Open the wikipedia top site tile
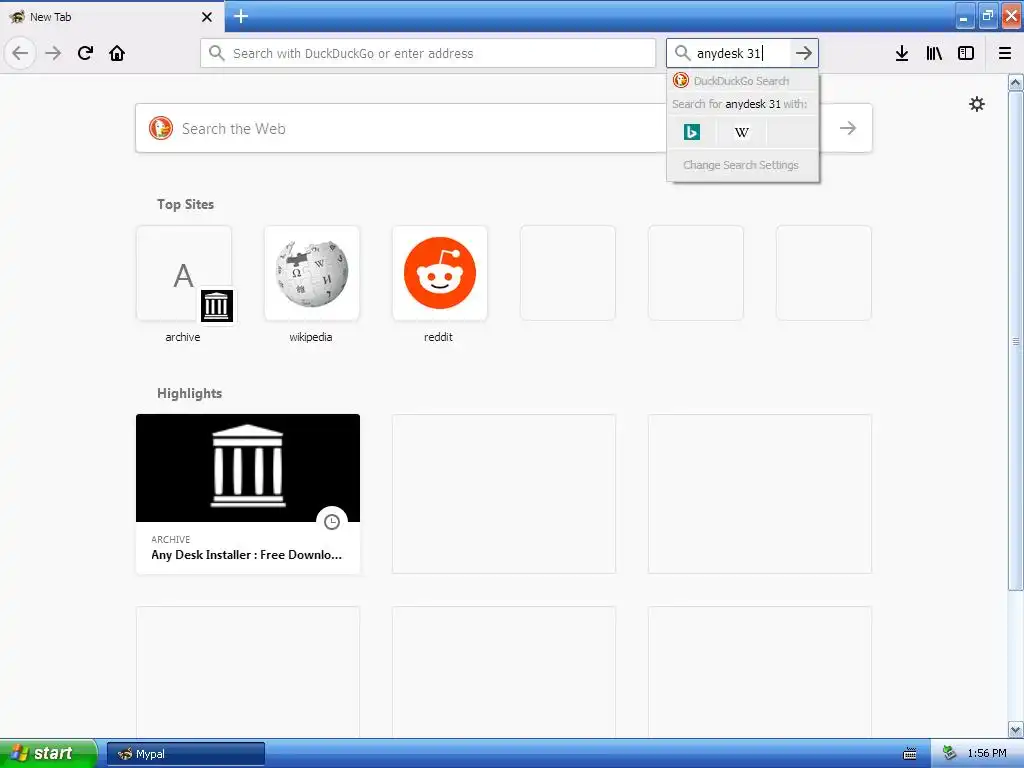Screen dimensions: 1024x768 coord(312,273)
